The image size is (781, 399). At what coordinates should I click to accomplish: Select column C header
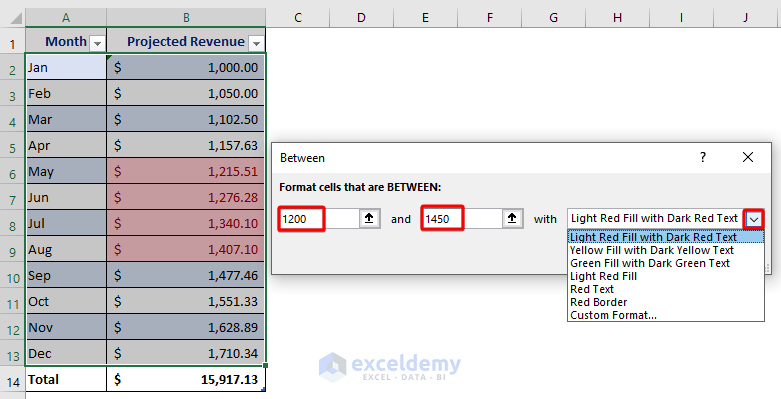[x=298, y=18]
